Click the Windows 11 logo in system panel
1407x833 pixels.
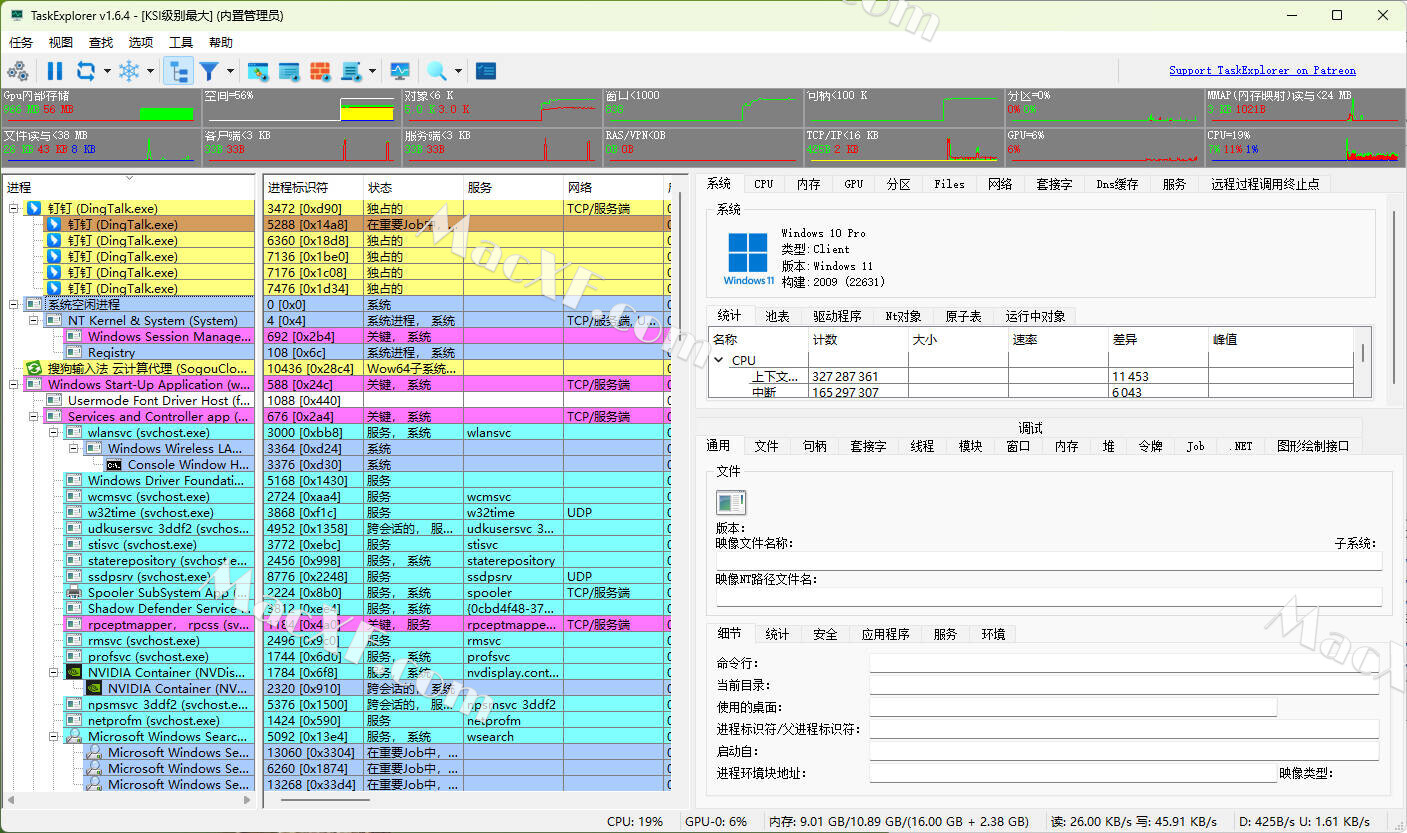point(748,259)
